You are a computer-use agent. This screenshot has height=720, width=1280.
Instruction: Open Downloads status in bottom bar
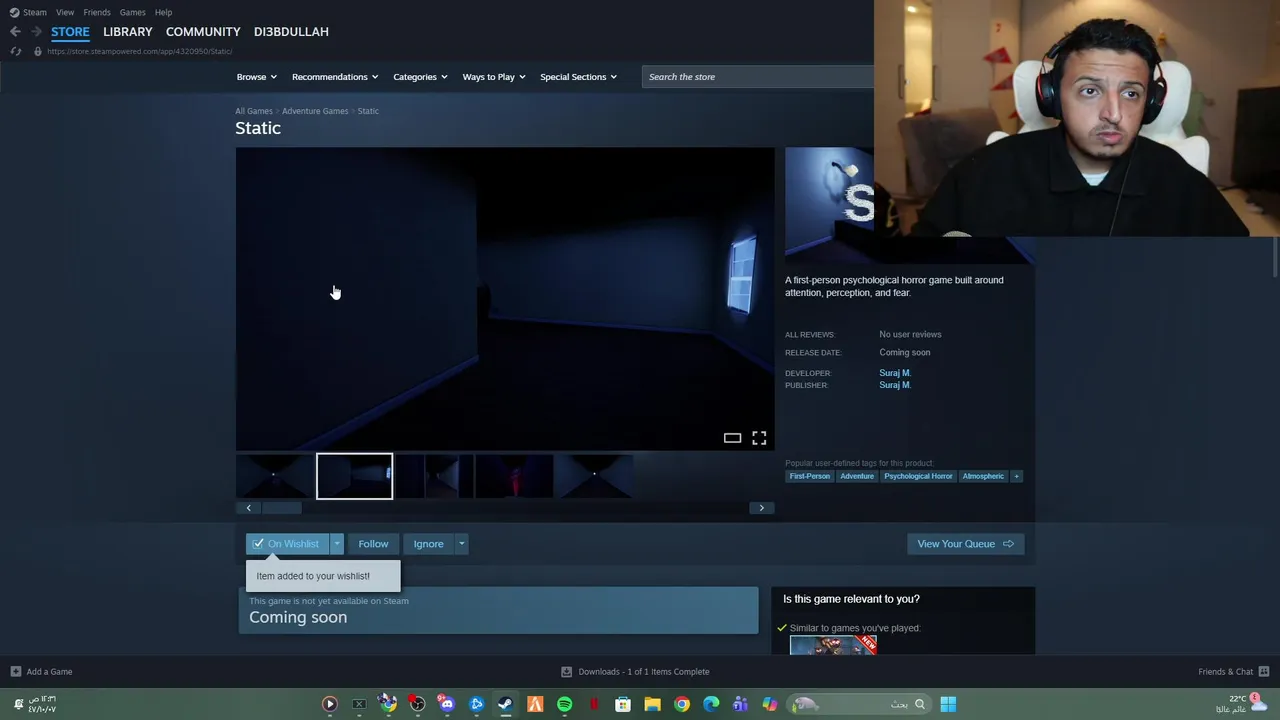[x=635, y=672]
